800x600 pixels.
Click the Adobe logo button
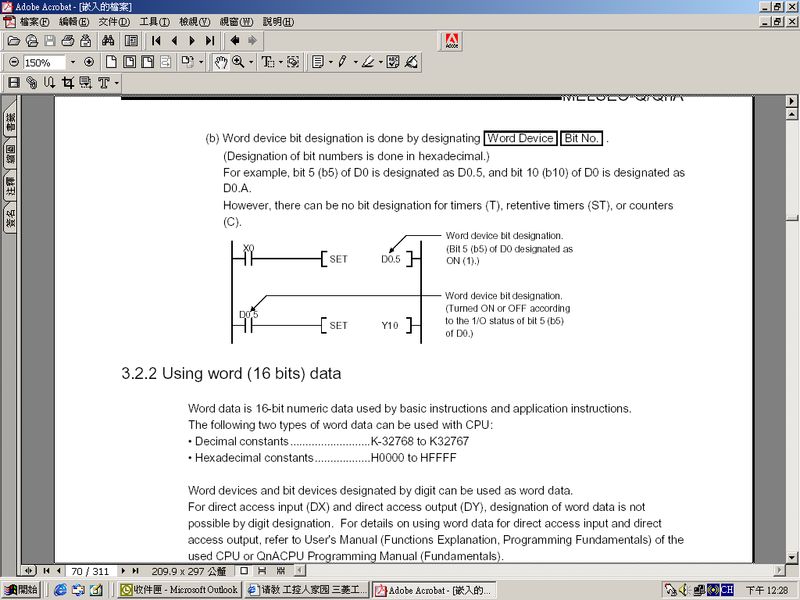click(x=451, y=41)
